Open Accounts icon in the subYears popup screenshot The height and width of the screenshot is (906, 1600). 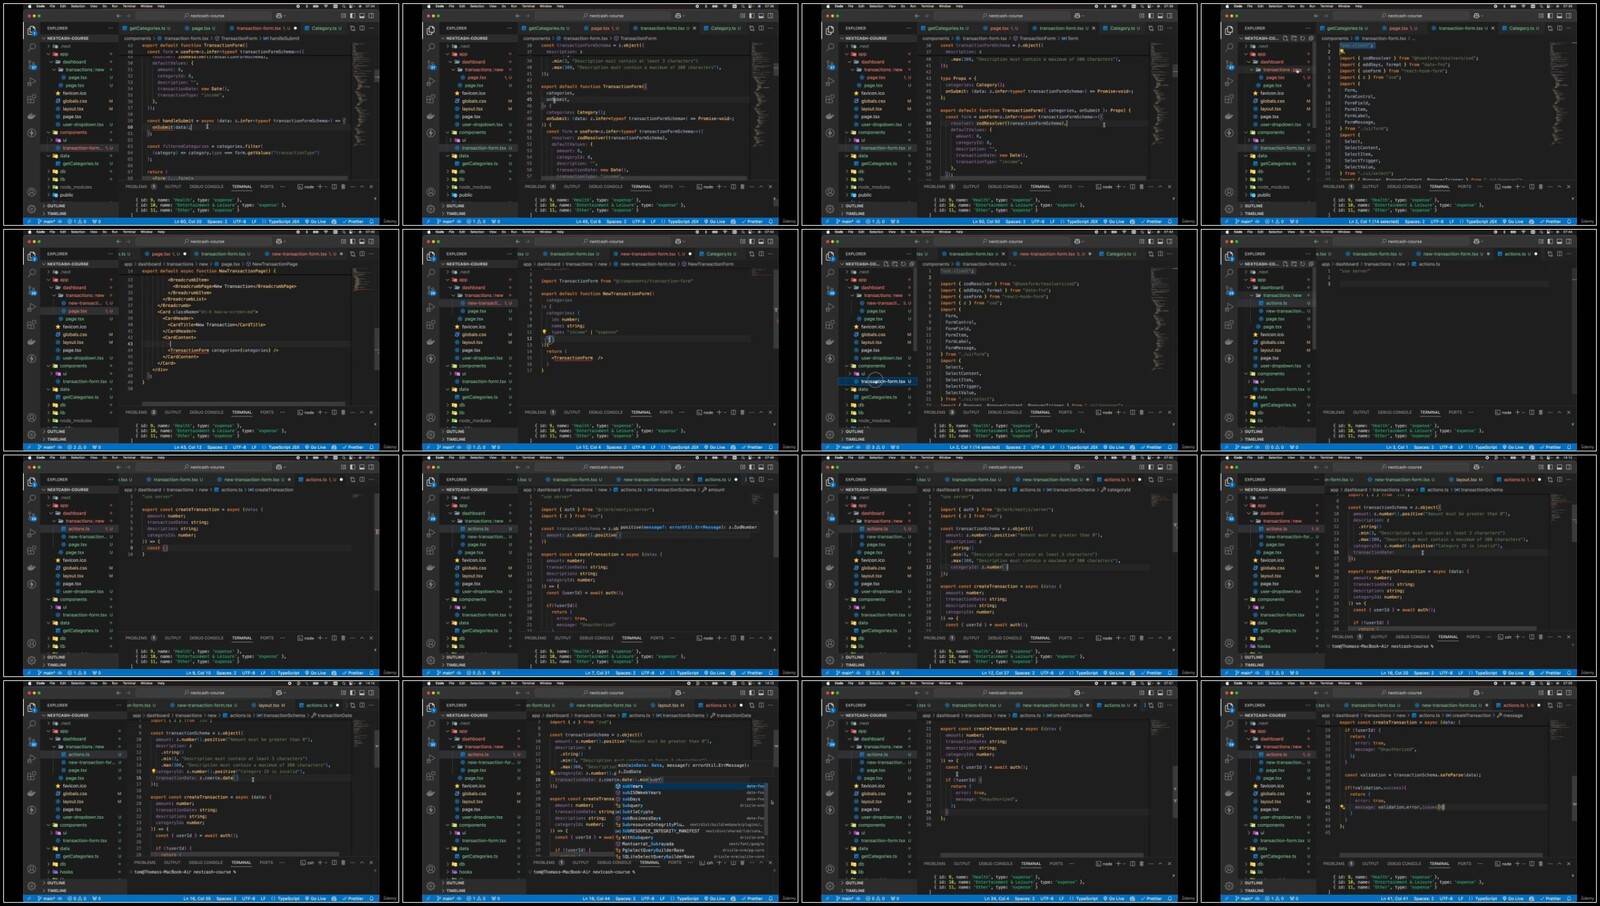(430, 869)
